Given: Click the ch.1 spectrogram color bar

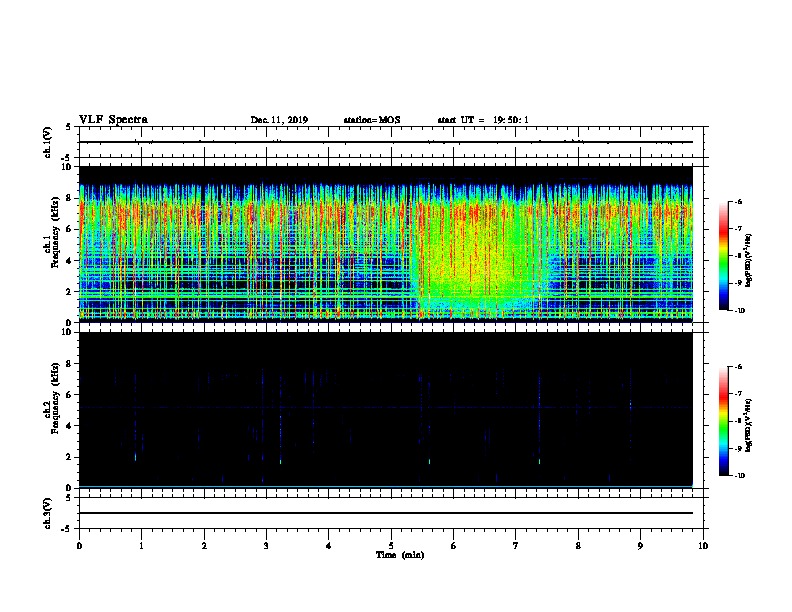Looking at the screenshot, I should (724, 256).
